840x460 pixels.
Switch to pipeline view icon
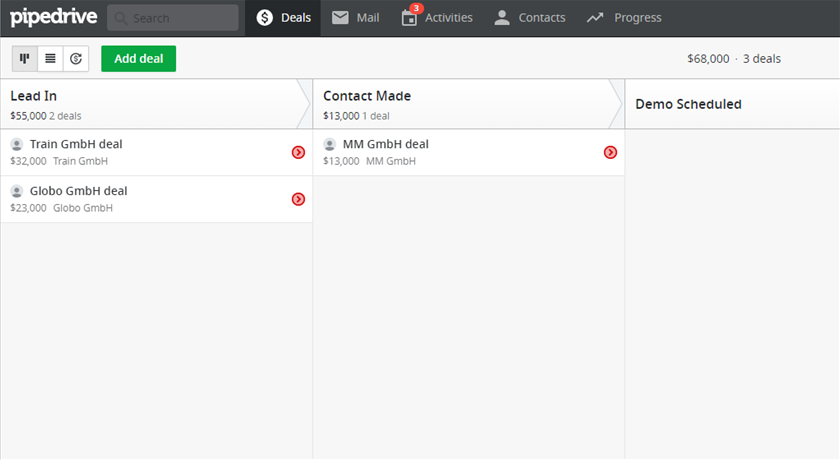25,59
